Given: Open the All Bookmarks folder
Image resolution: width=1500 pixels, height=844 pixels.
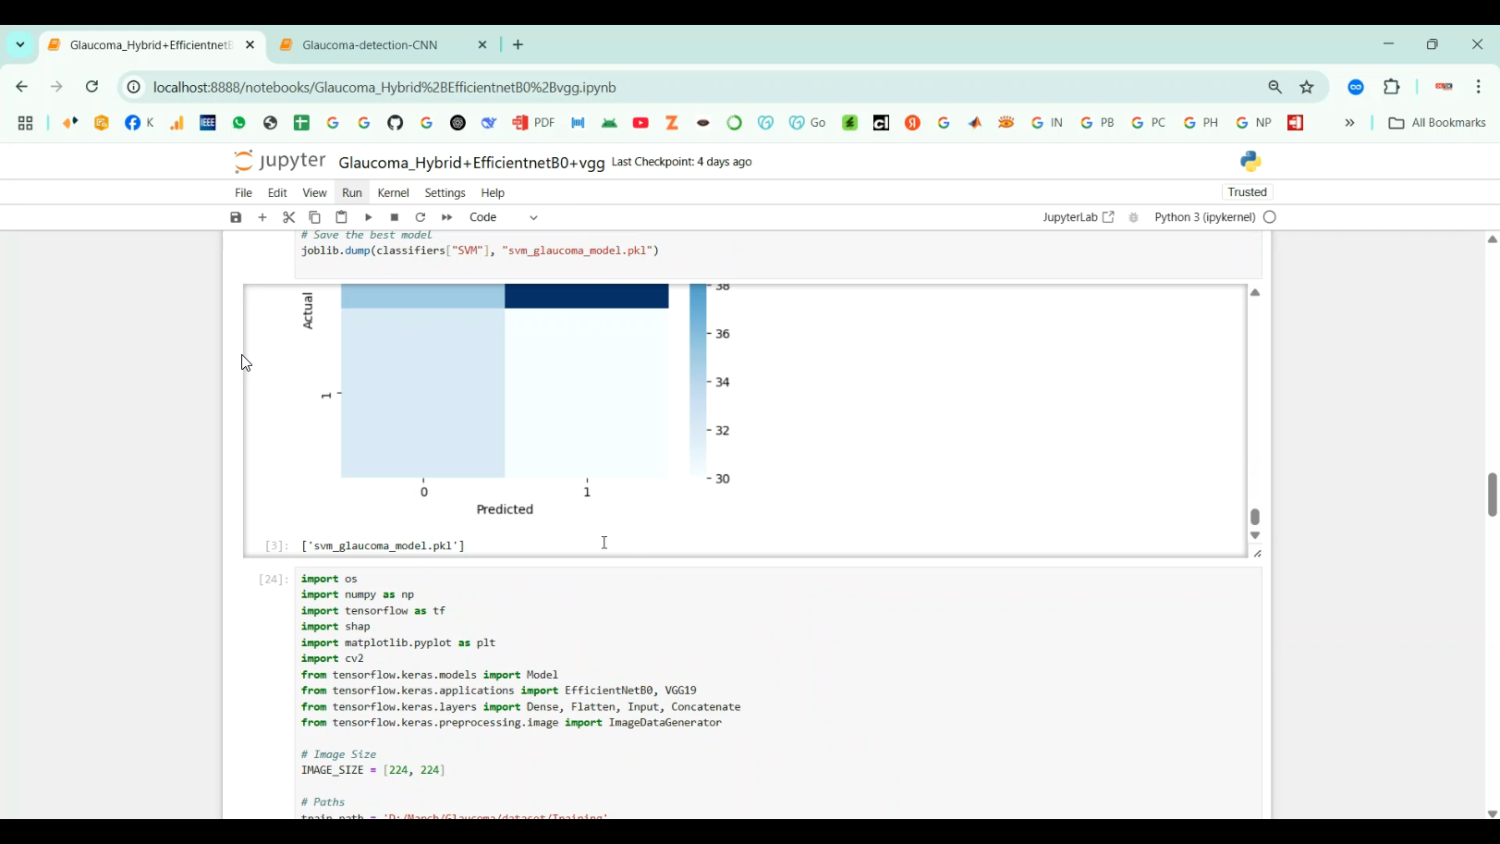Looking at the screenshot, I should (1437, 123).
